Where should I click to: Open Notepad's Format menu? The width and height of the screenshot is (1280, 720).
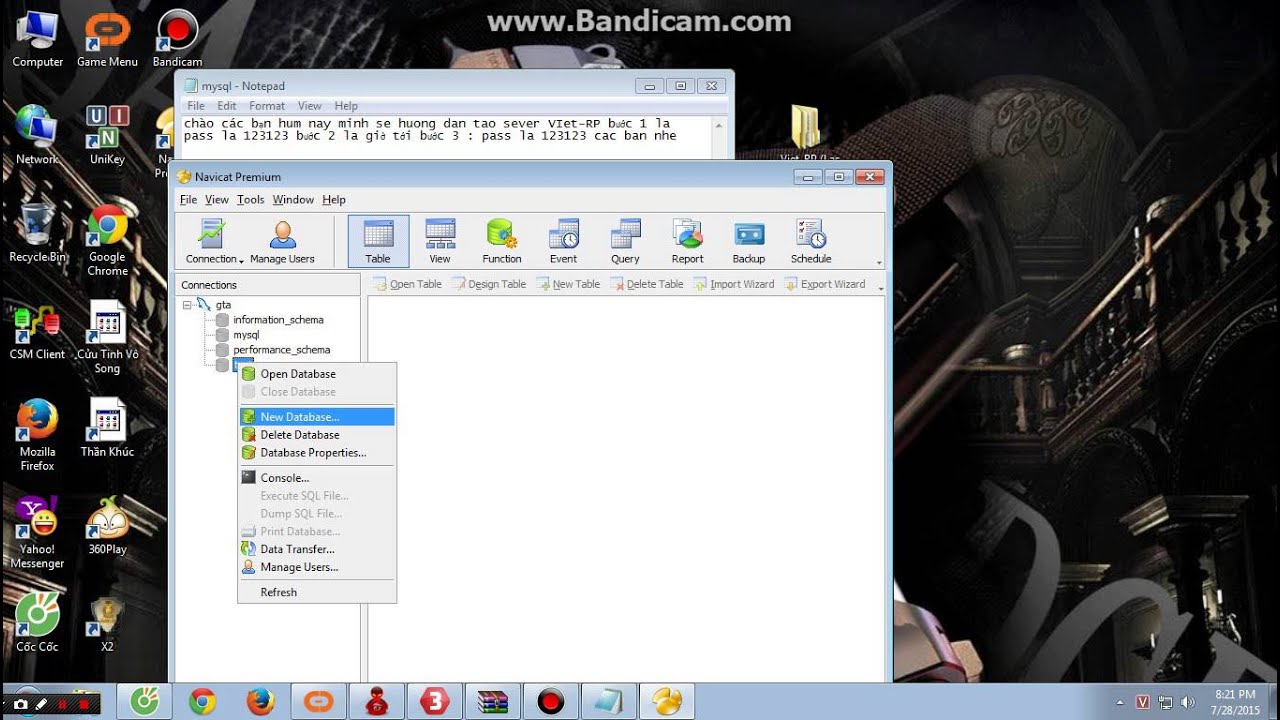267,106
